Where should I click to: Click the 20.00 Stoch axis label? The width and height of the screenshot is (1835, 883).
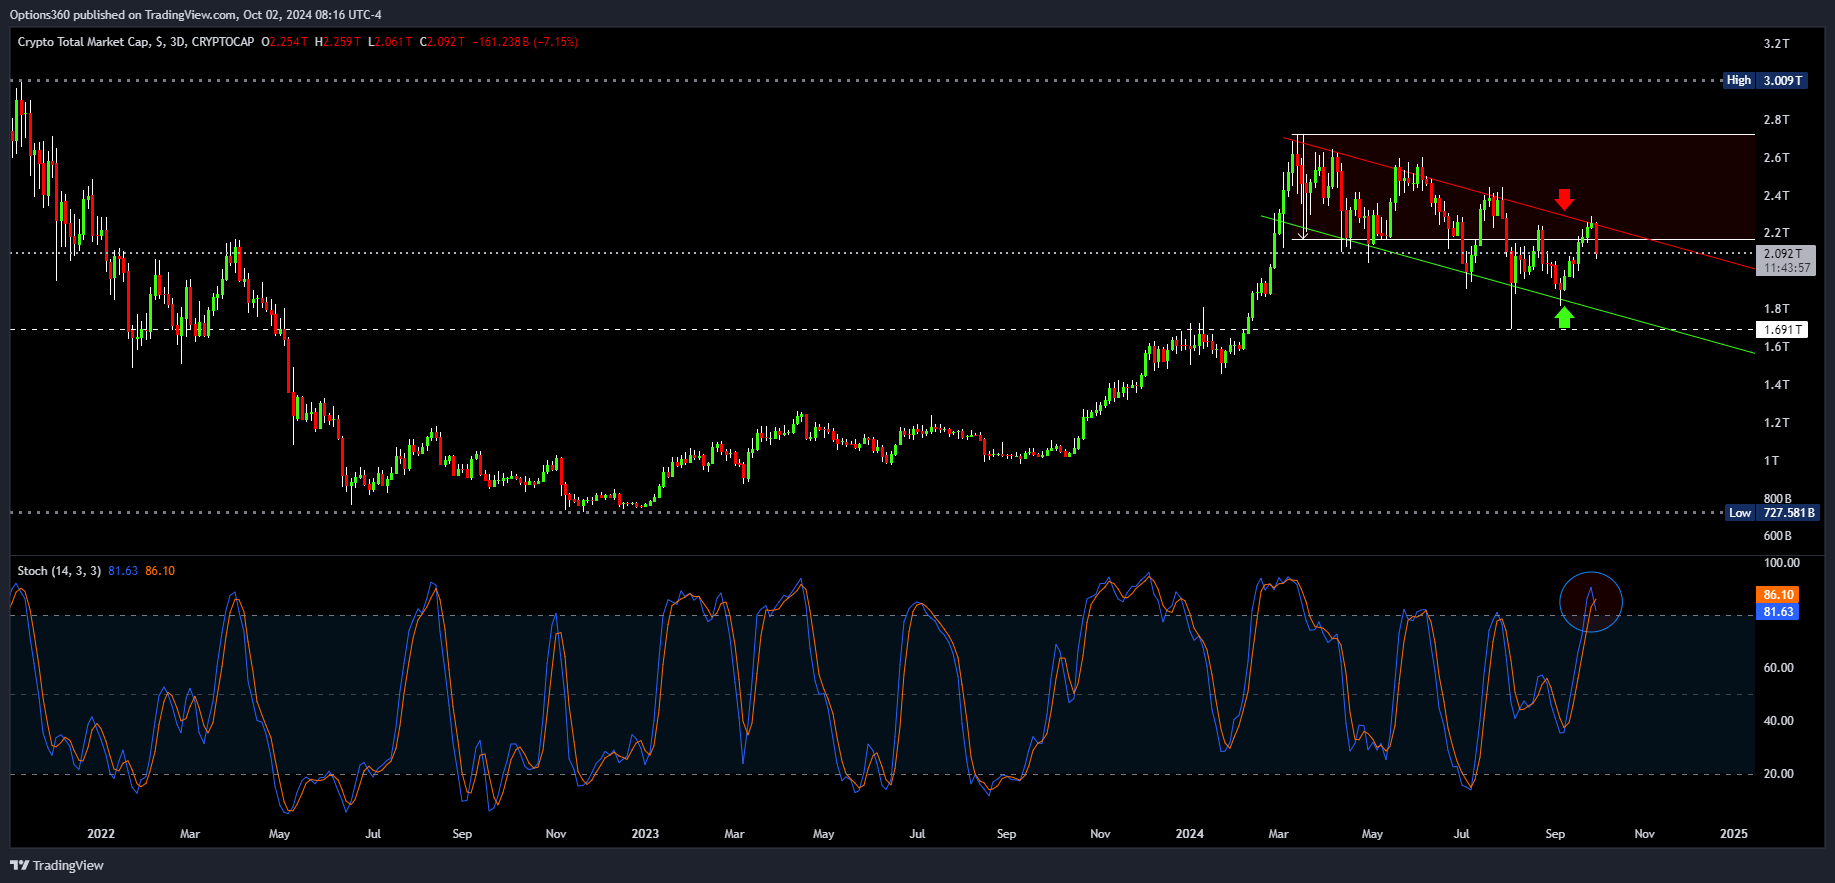click(1778, 774)
